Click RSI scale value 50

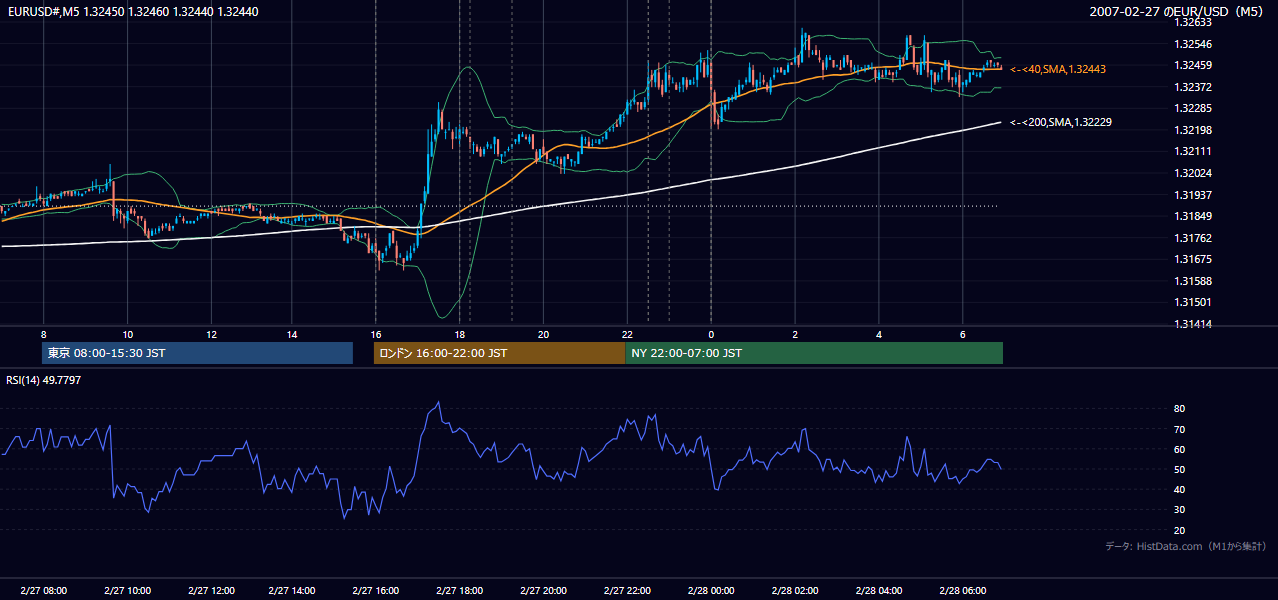point(1179,469)
